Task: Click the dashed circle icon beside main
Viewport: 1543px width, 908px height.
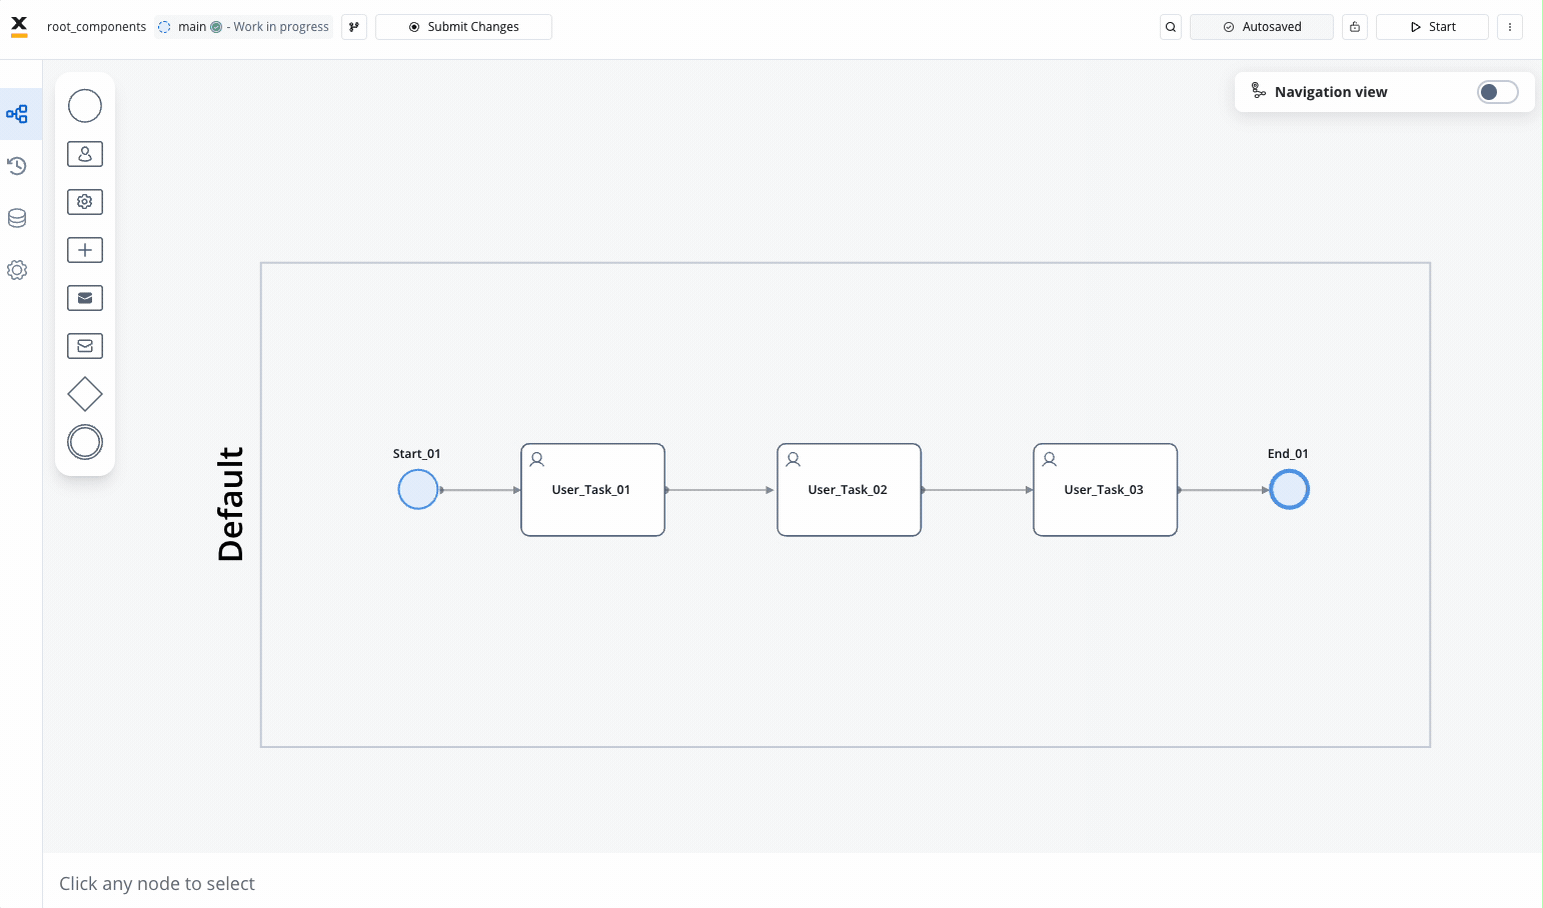Action: point(164,27)
